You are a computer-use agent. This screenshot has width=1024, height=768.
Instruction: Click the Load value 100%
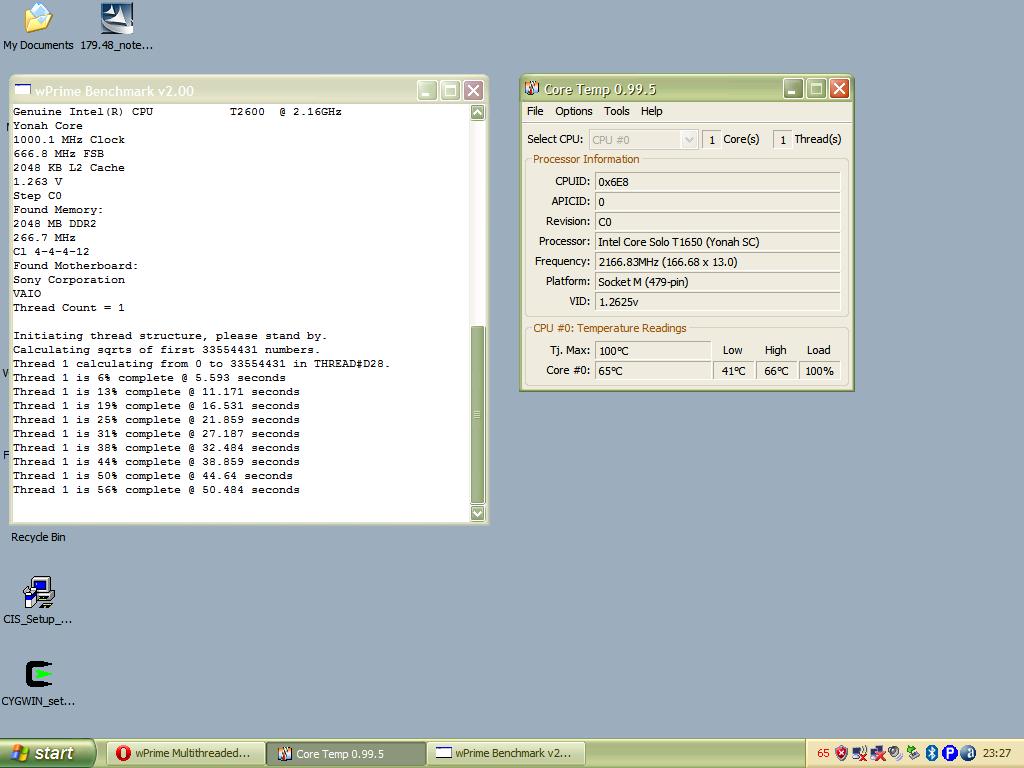(819, 371)
